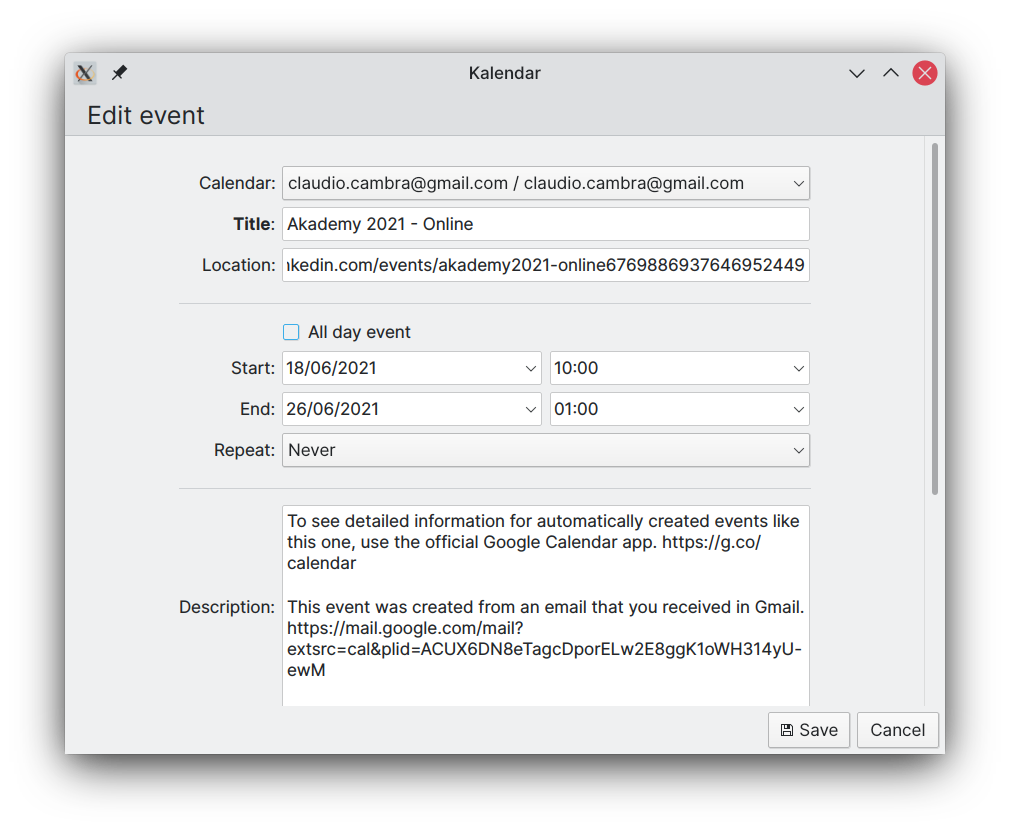Click the End: label

pos(257,409)
